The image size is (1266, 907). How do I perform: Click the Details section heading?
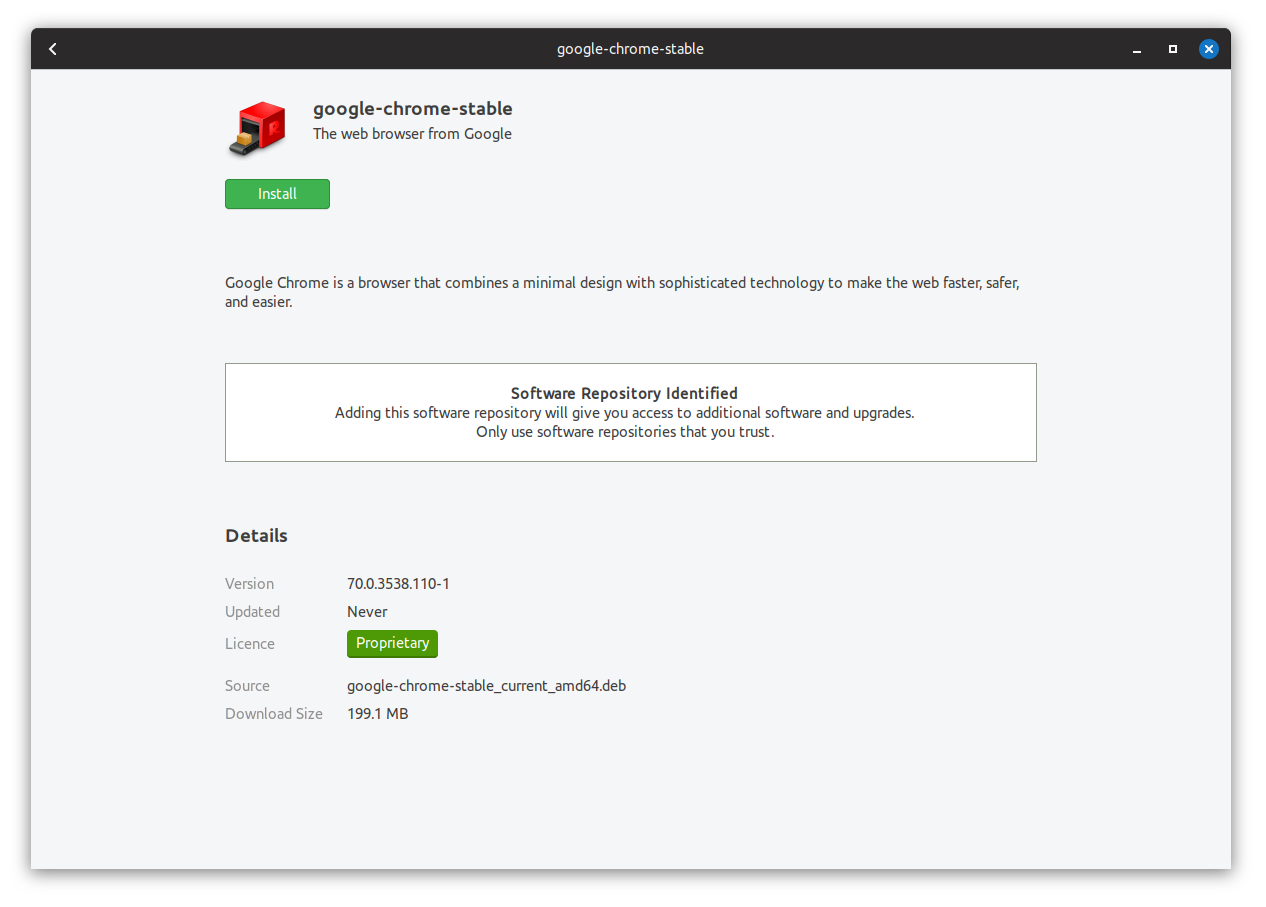(256, 536)
